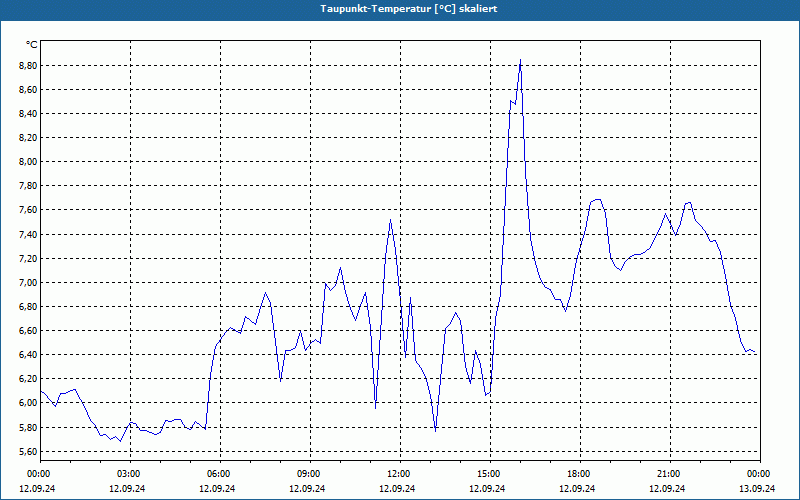Select the 12.09.24 date under 12:00
Image resolution: width=800 pixels, height=500 pixels.
click(397, 488)
